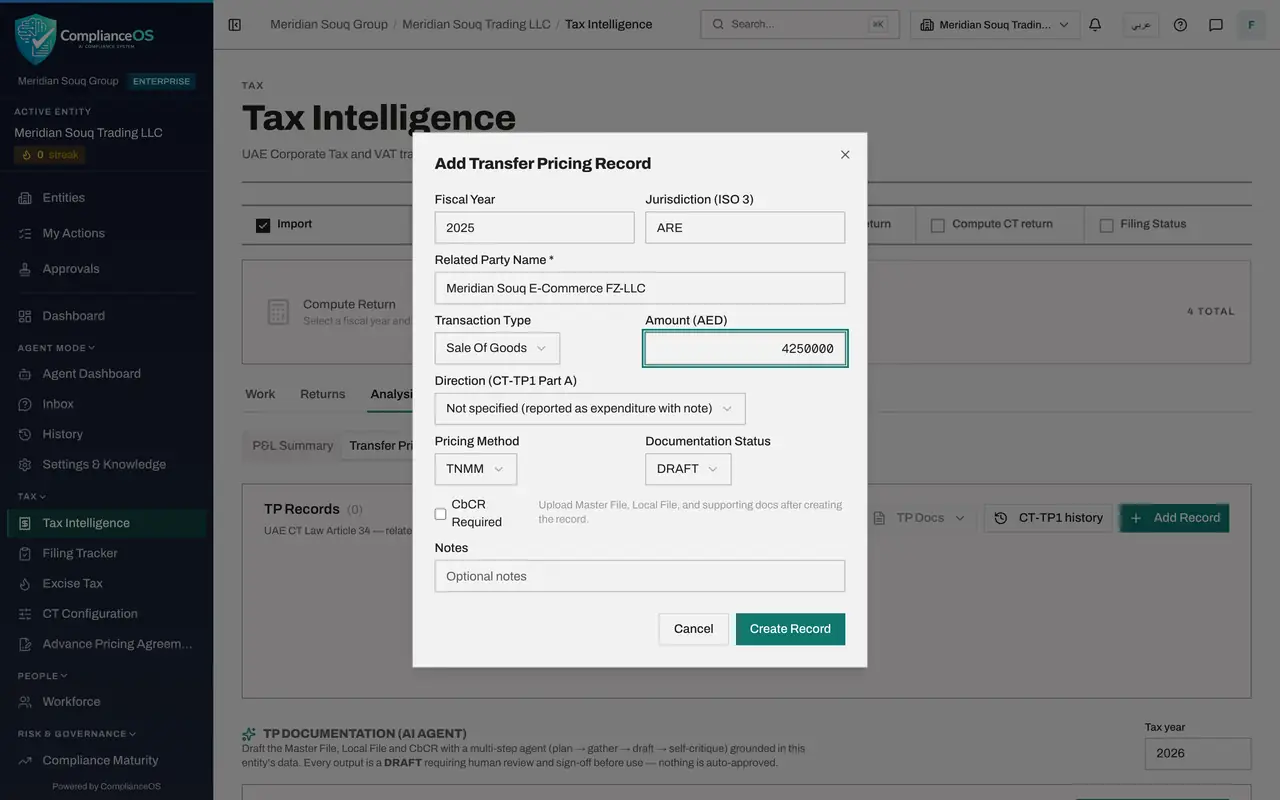The width and height of the screenshot is (1280, 800).
Task: Open Entities in the sidebar
Action: pos(106,198)
